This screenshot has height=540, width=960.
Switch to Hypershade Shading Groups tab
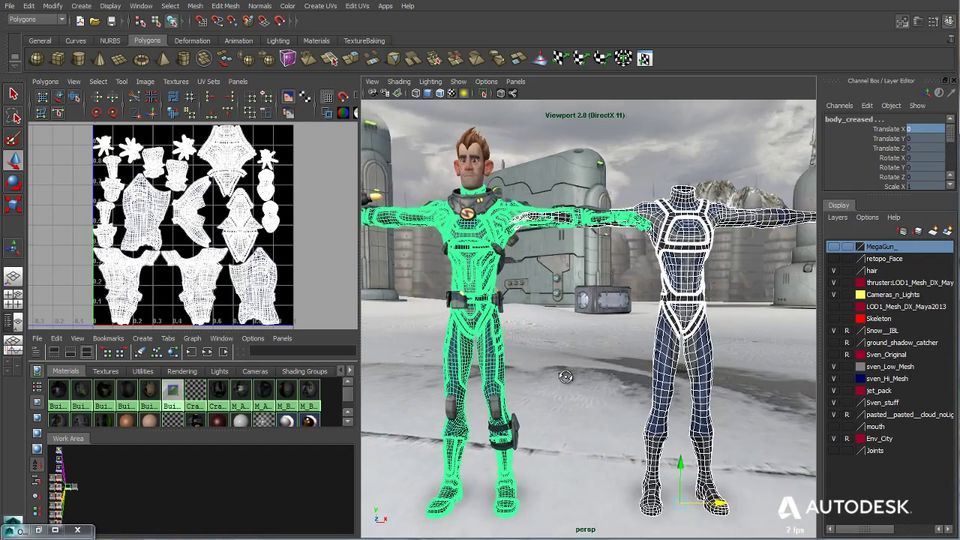click(304, 371)
